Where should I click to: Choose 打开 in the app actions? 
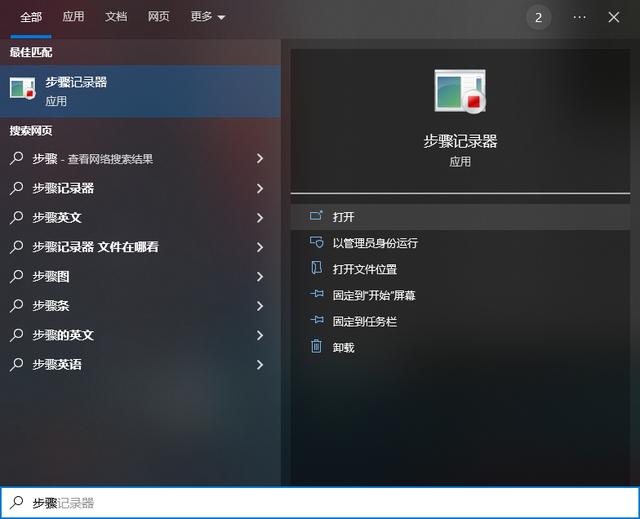(x=460, y=216)
